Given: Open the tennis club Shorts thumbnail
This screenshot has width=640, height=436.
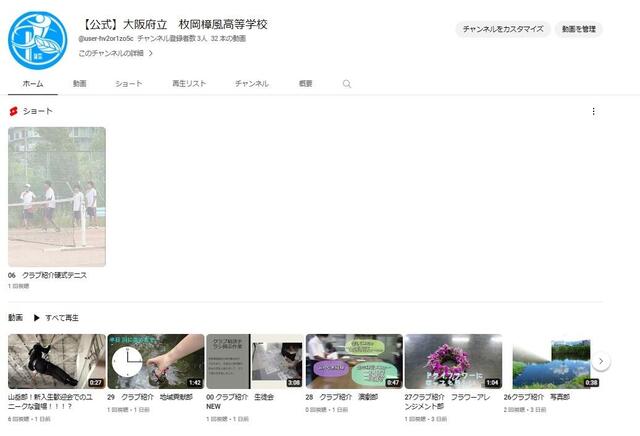Looking at the screenshot, I should tap(57, 197).
